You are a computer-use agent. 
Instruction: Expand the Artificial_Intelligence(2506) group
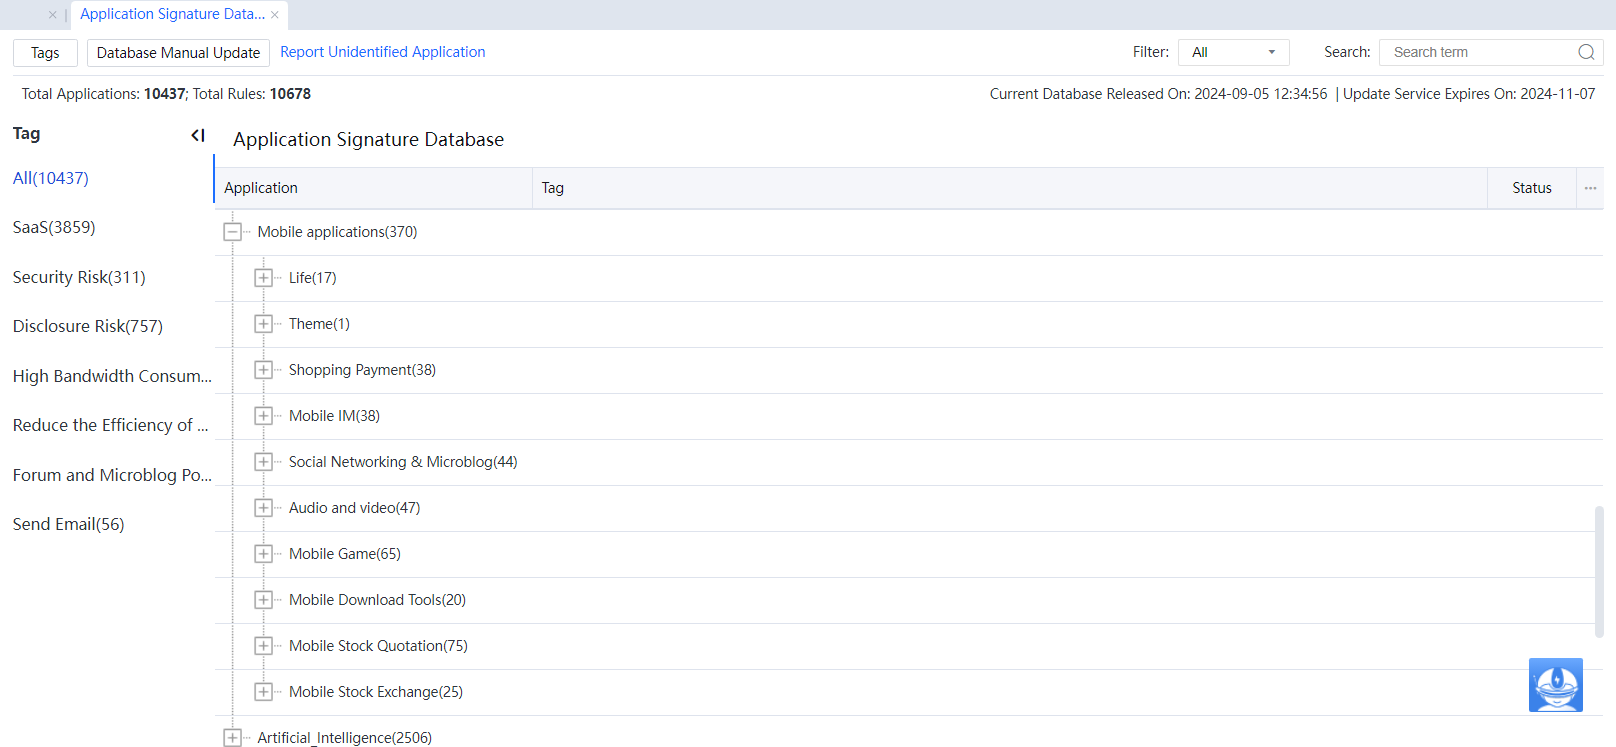point(233,738)
